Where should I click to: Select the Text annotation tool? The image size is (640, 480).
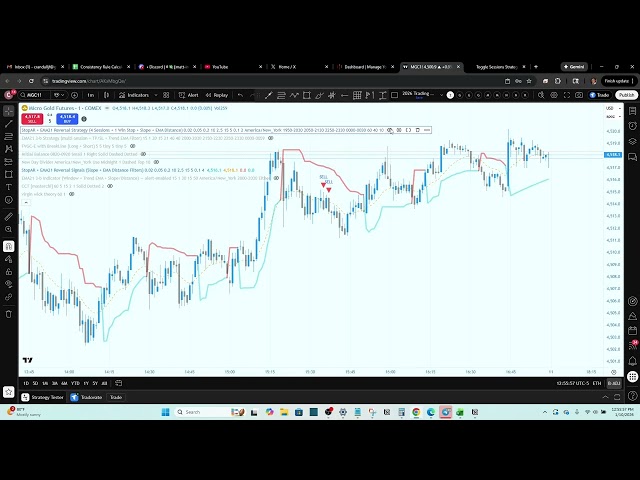[x=9, y=187]
